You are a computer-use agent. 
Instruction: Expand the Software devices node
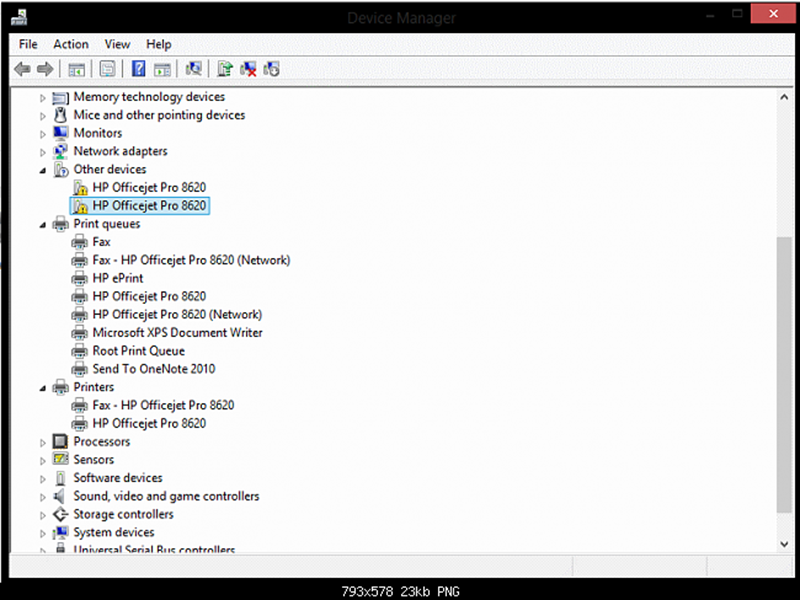(x=43, y=479)
